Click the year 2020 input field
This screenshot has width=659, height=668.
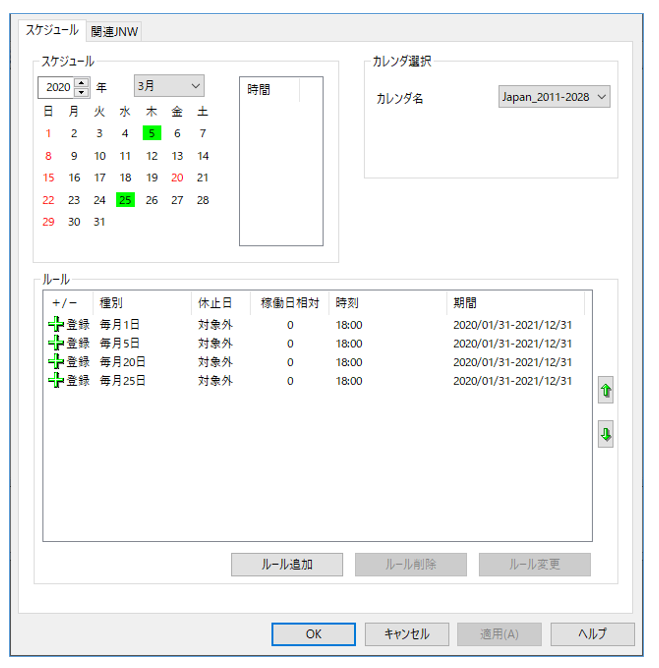(57, 87)
